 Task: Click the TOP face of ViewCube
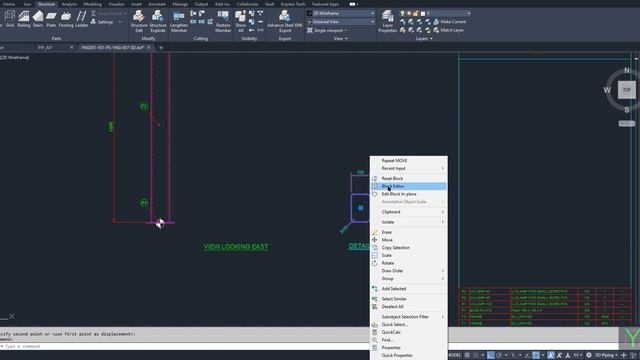pos(627,90)
